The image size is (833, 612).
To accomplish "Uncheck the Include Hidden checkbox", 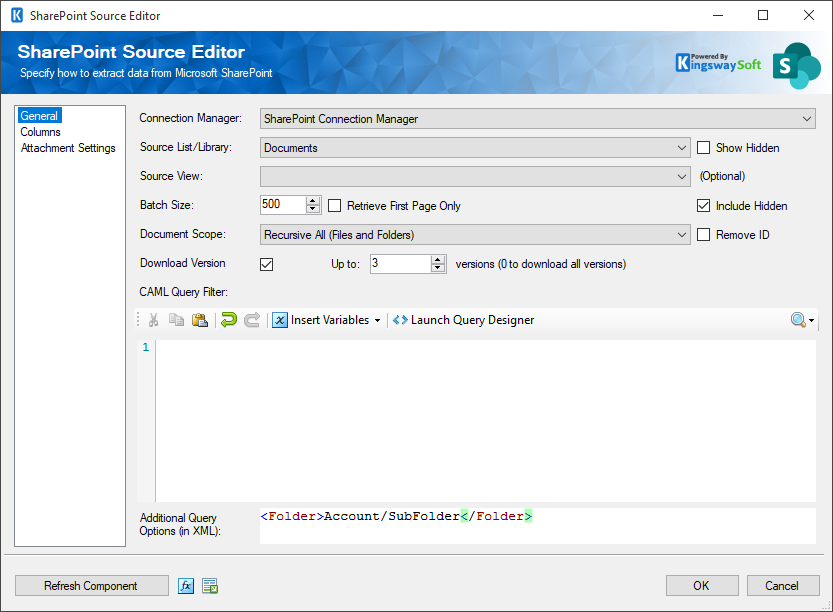I will tap(703, 206).
